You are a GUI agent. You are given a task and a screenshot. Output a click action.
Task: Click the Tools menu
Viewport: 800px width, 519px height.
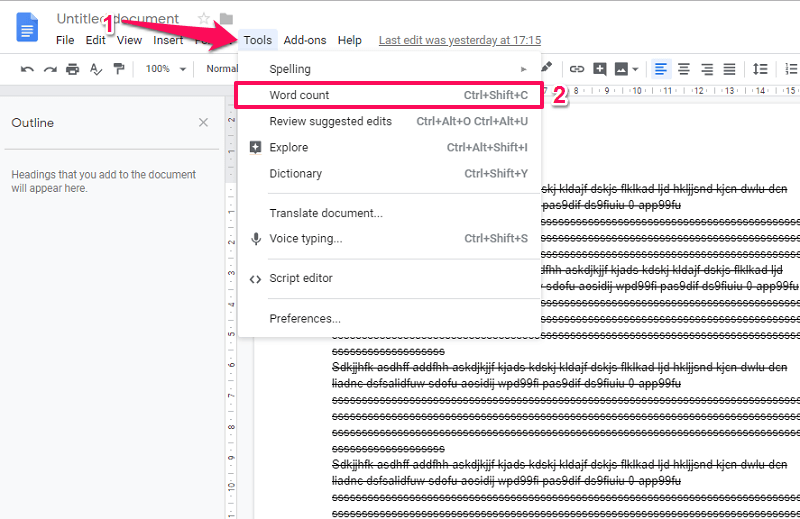click(258, 40)
